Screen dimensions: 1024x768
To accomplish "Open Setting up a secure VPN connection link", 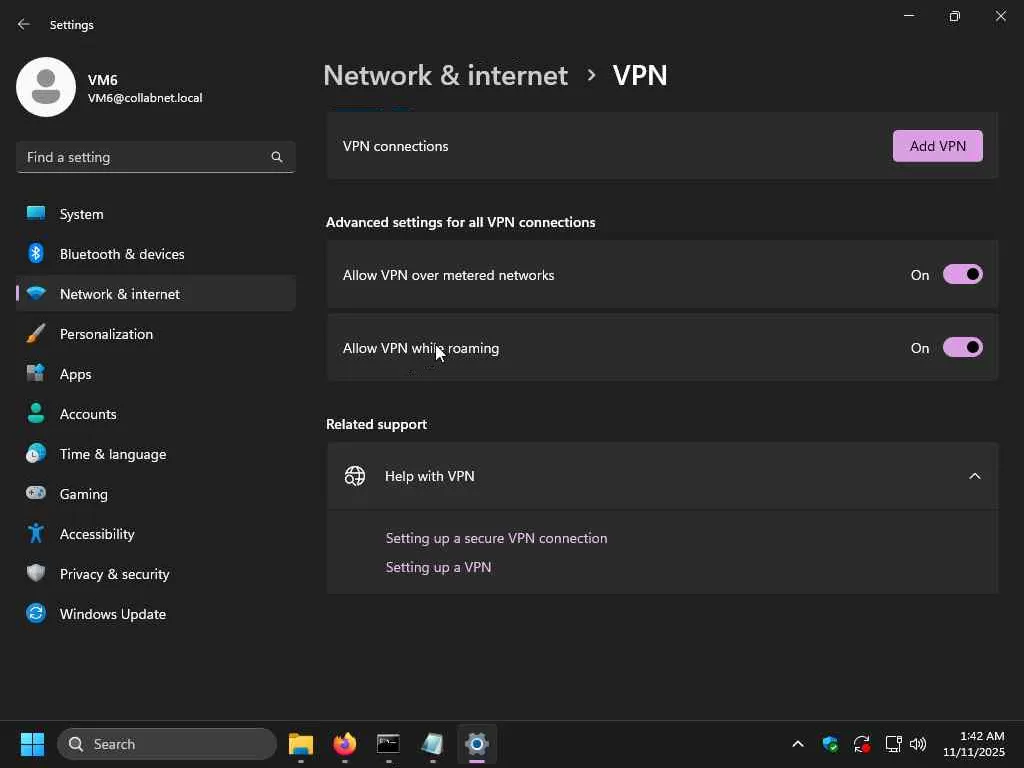I will [496, 538].
